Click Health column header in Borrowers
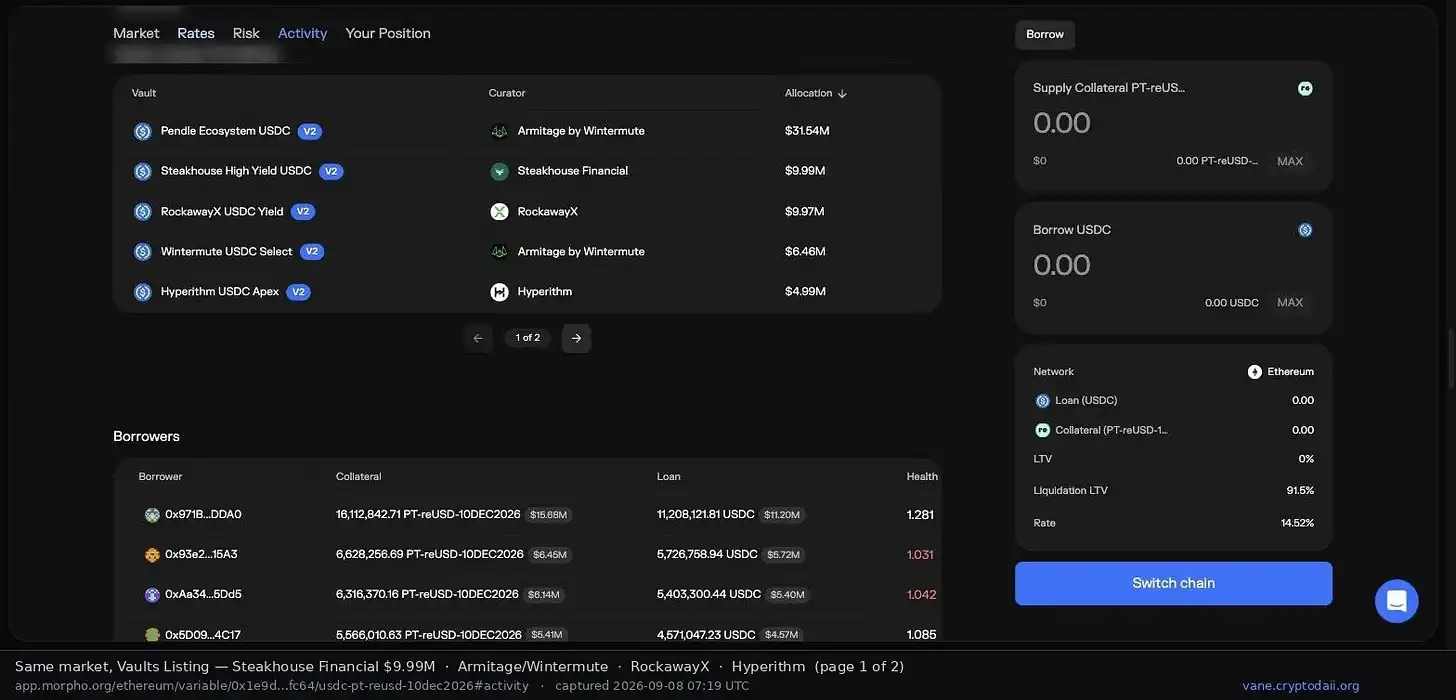This screenshot has width=1456, height=700. point(922,477)
